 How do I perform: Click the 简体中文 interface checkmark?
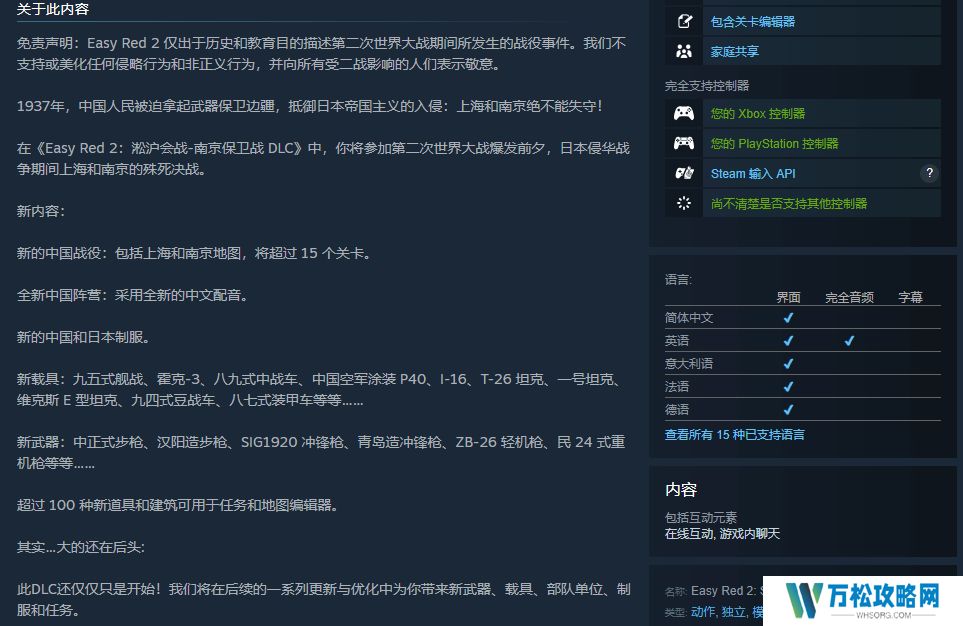click(788, 318)
